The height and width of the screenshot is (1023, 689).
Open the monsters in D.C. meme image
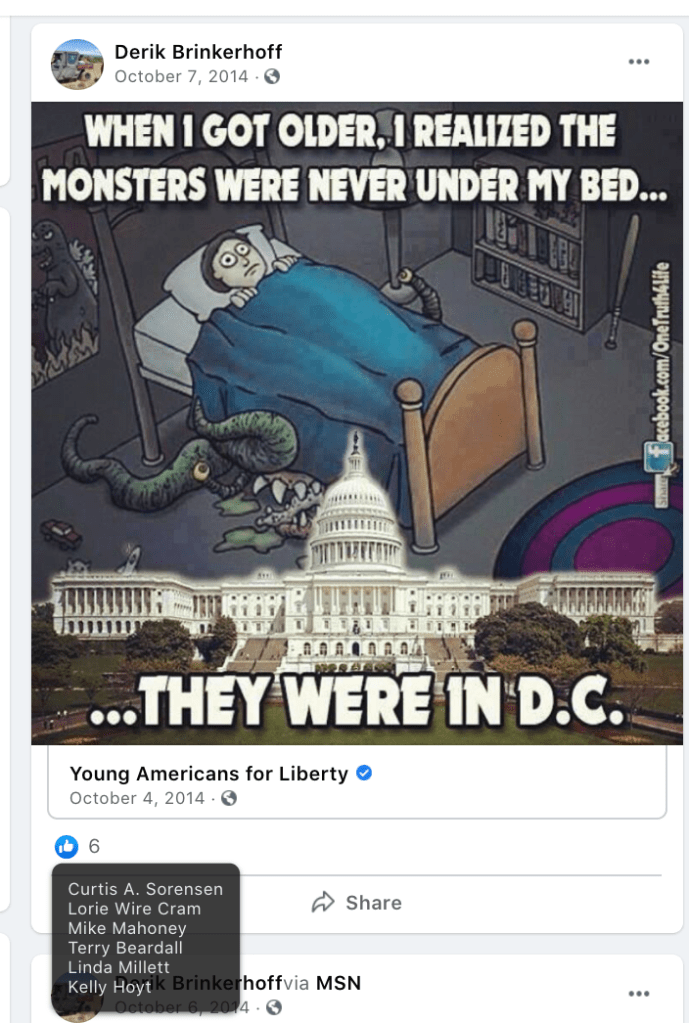pyautogui.click(x=357, y=423)
